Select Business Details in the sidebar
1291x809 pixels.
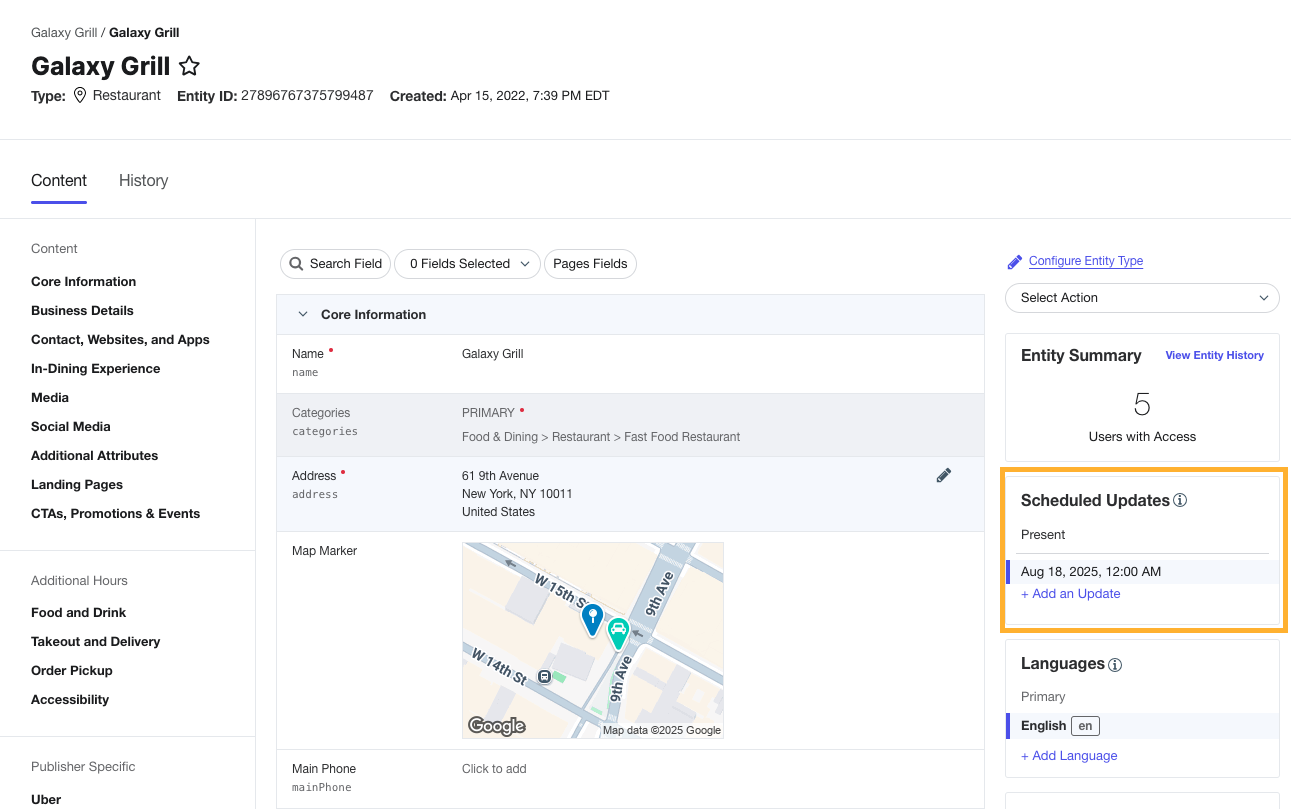click(82, 310)
